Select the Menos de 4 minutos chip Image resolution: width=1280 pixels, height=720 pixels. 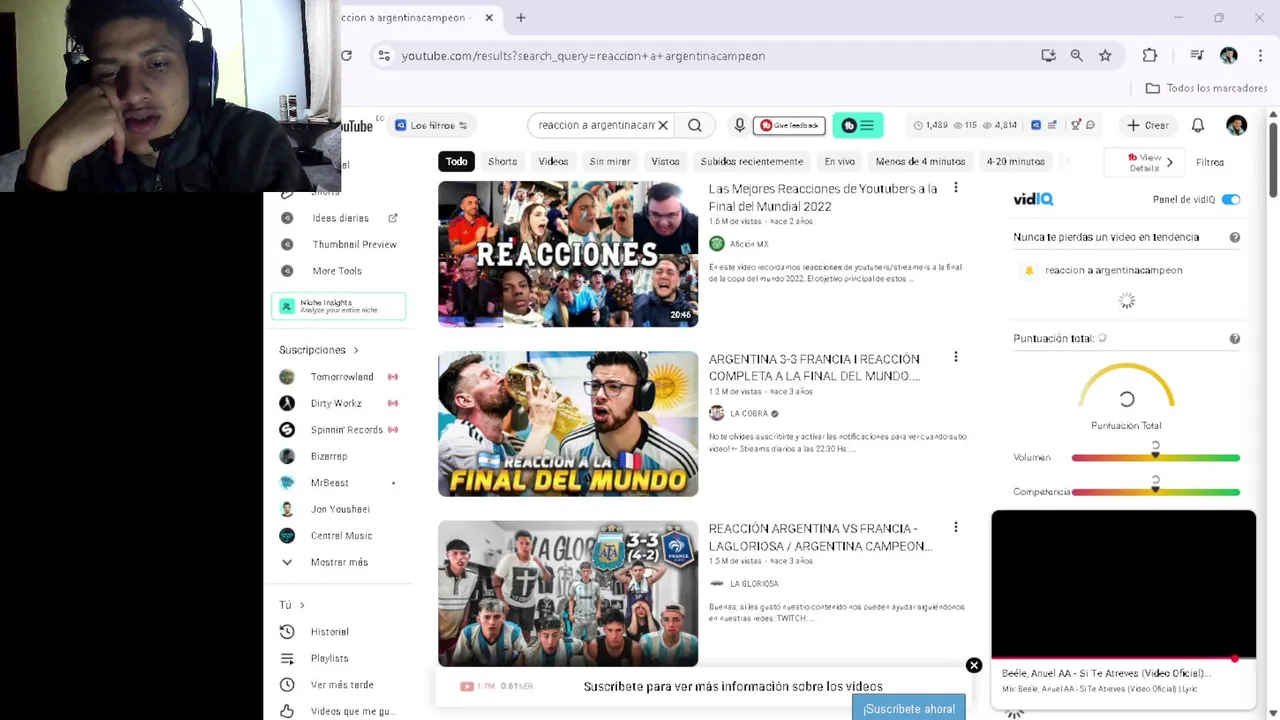[920, 161]
